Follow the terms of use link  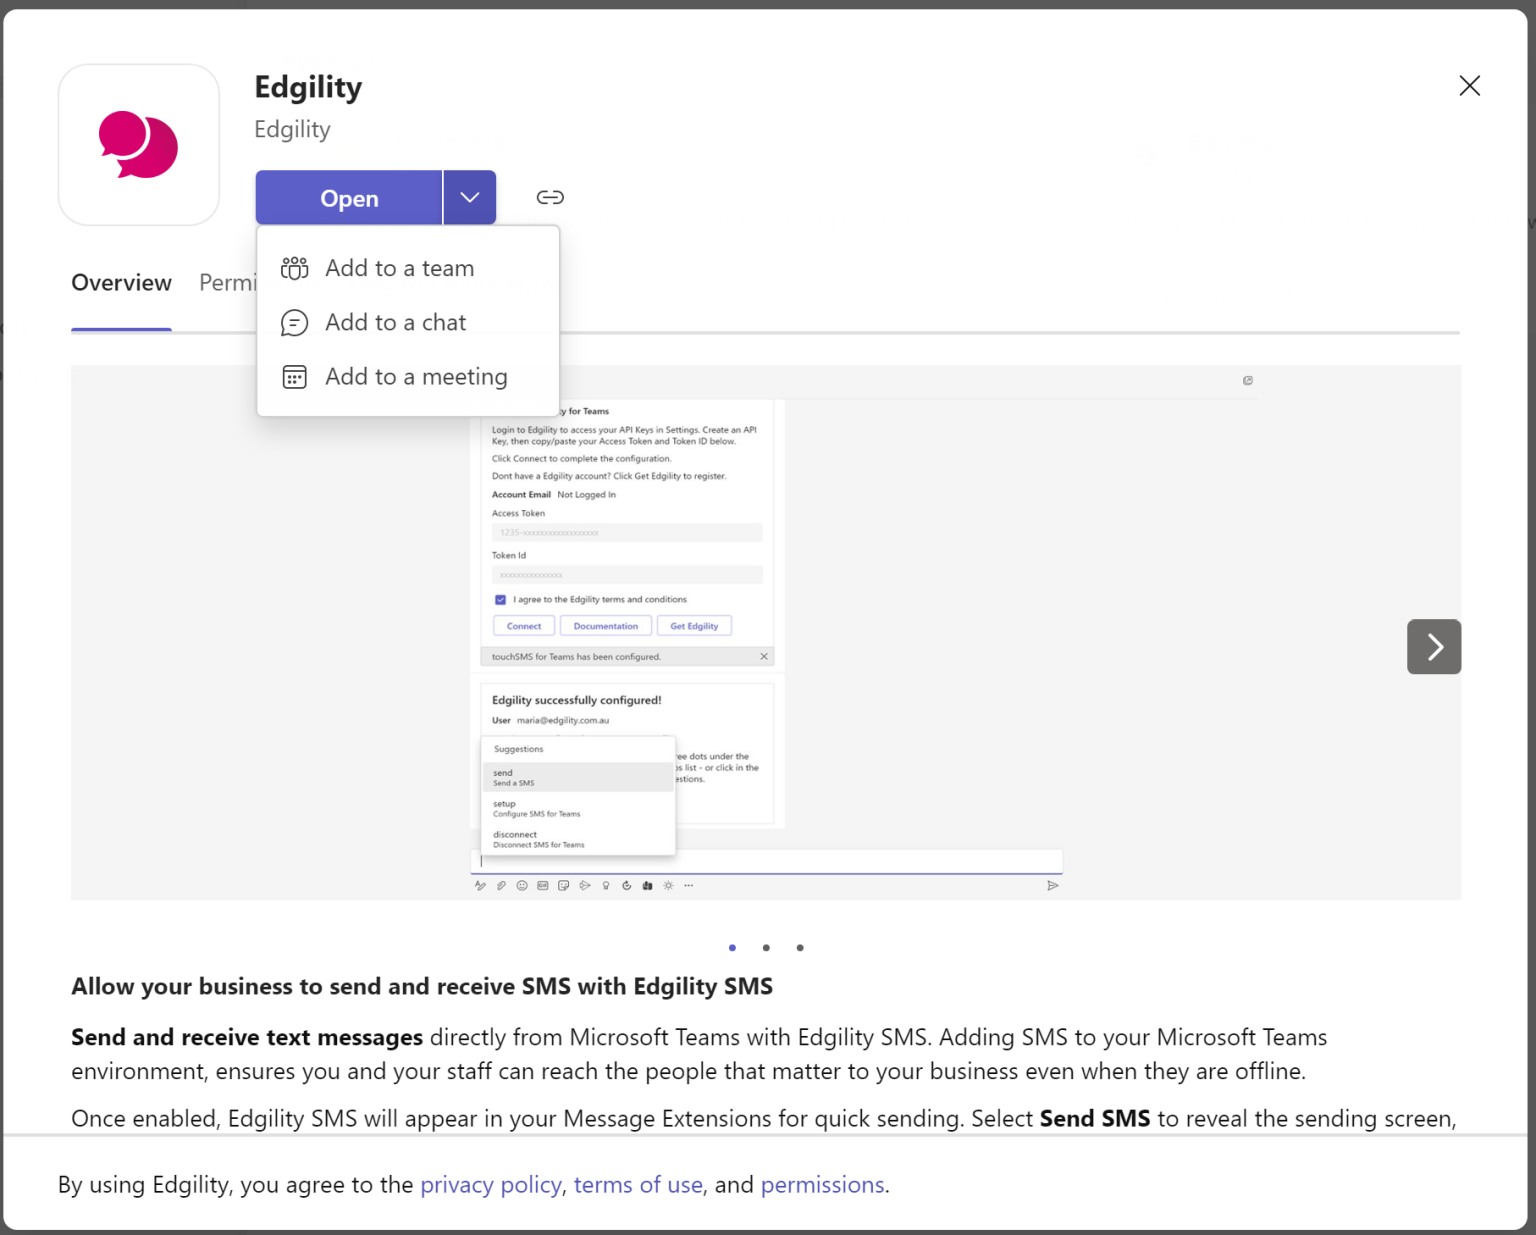pos(637,1184)
